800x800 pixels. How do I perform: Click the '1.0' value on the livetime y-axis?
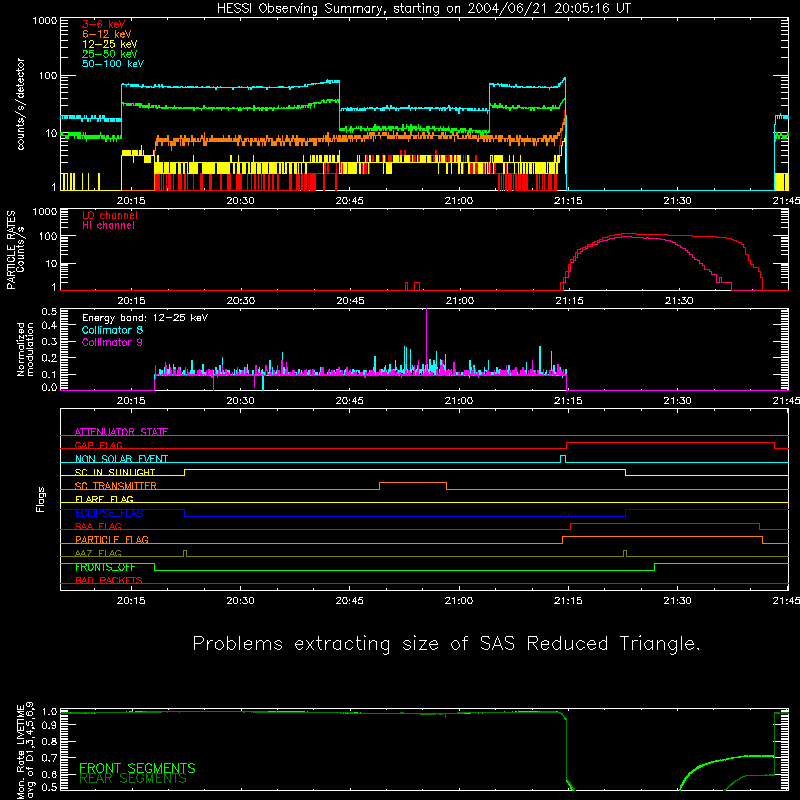tap(49, 711)
